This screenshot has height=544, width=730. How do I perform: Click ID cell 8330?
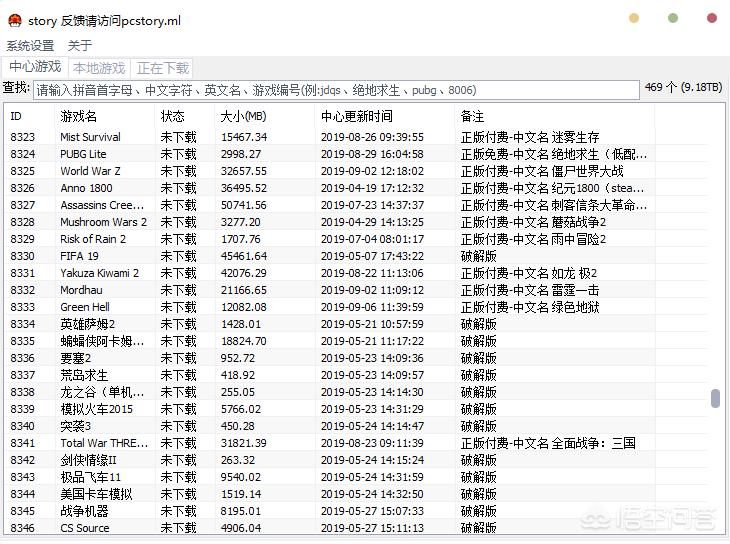tap(22, 256)
